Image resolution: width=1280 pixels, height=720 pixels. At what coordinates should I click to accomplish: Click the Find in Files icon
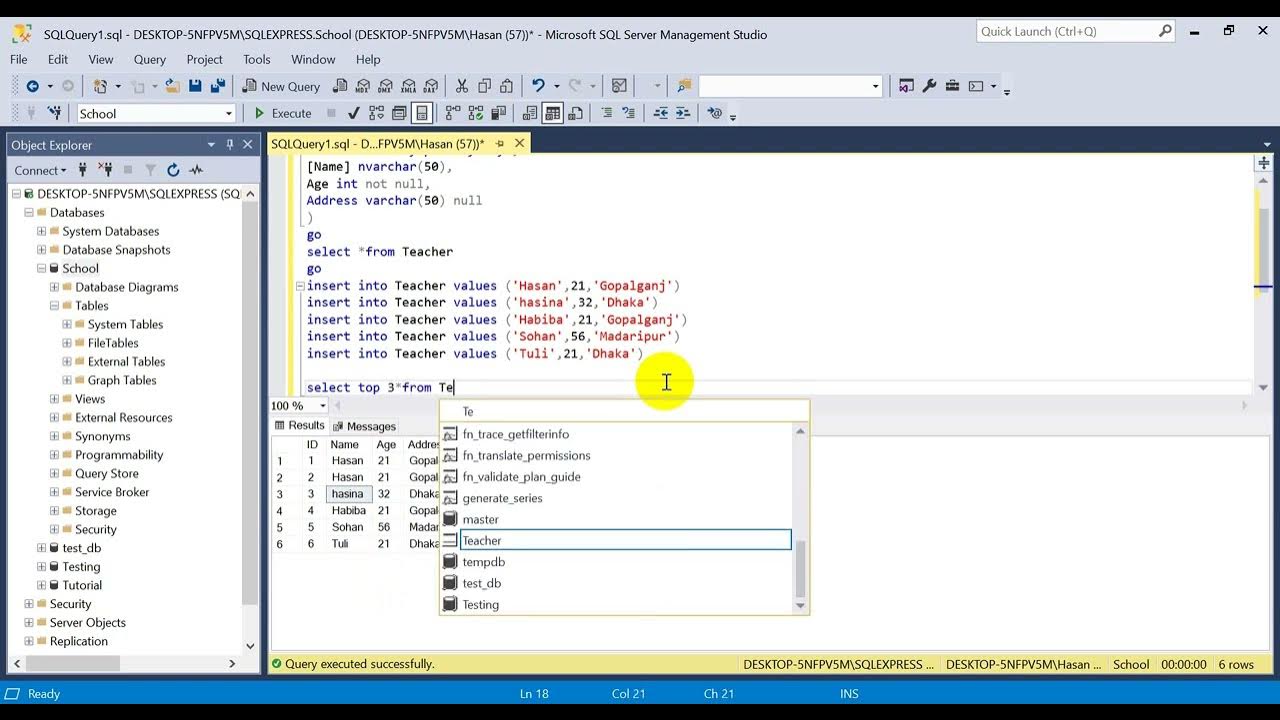click(x=684, y=86)
